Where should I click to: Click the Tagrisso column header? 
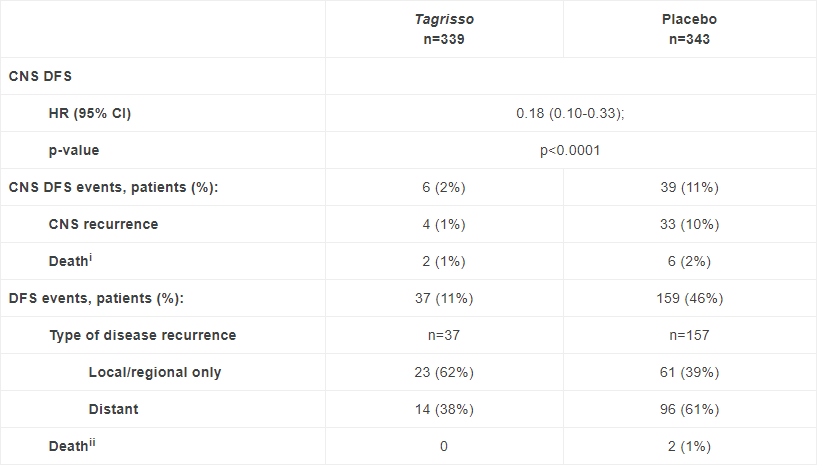[x=444, y=29]
